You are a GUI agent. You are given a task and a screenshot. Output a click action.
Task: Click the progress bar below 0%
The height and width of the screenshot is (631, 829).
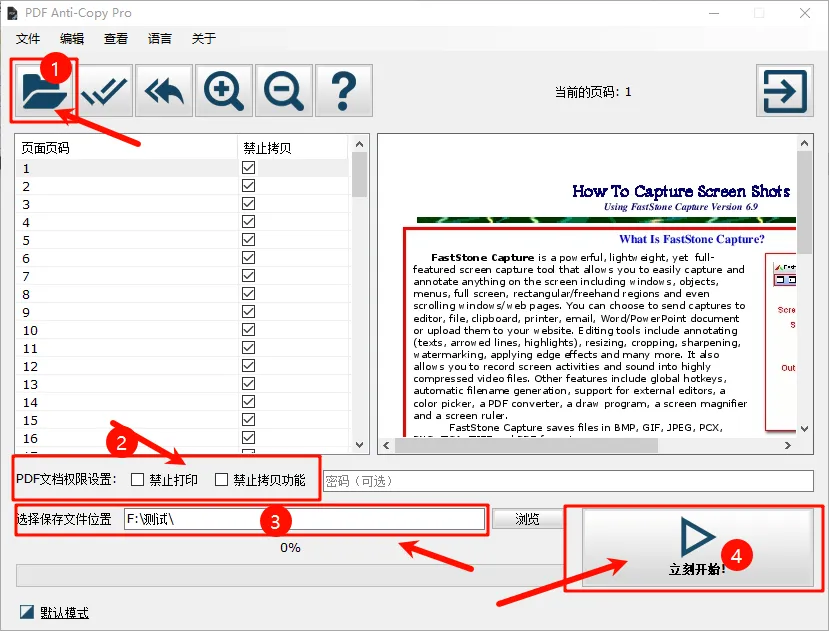pos(291,575)
